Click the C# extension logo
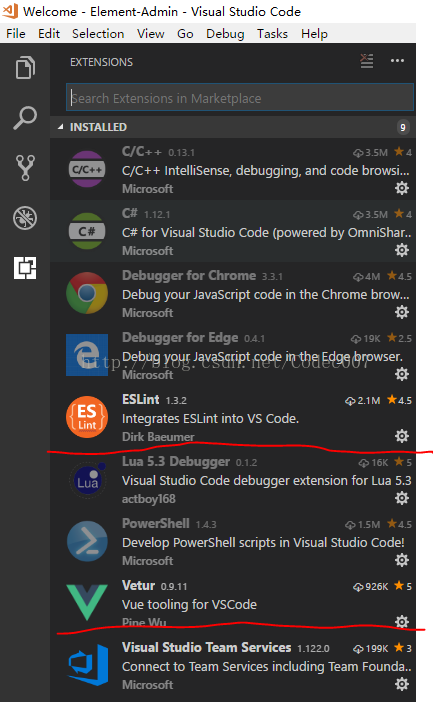 87,231
